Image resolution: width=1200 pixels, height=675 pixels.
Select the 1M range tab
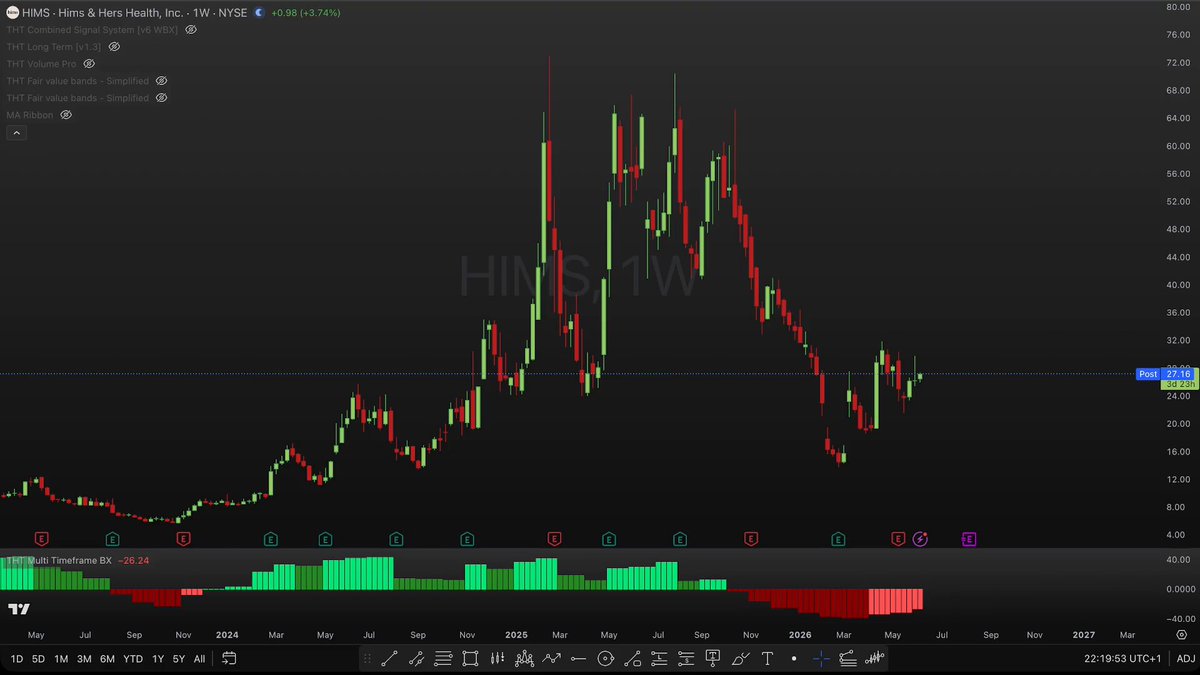[61, 658]
